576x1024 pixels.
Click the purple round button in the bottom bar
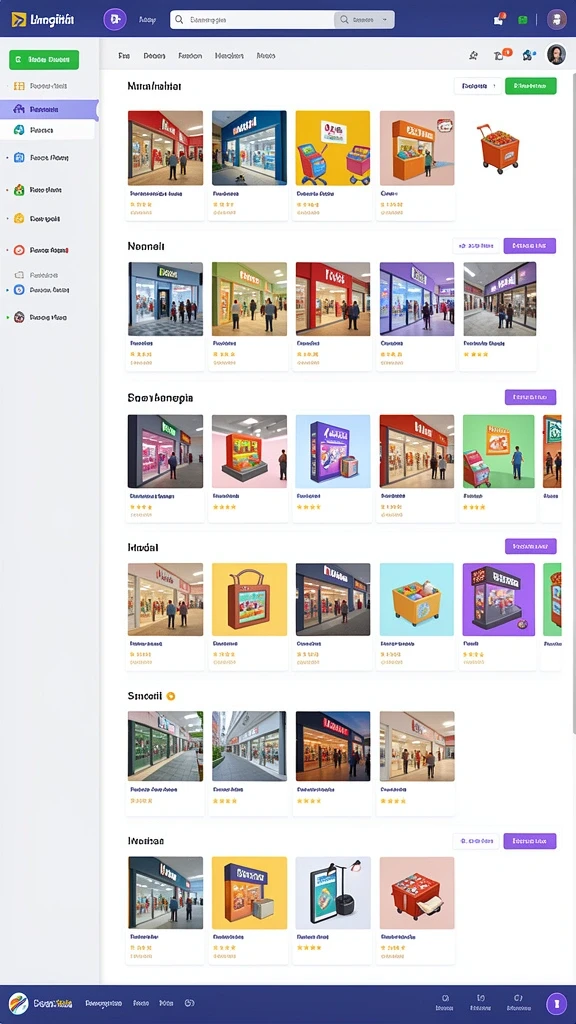pos(556,1002)
